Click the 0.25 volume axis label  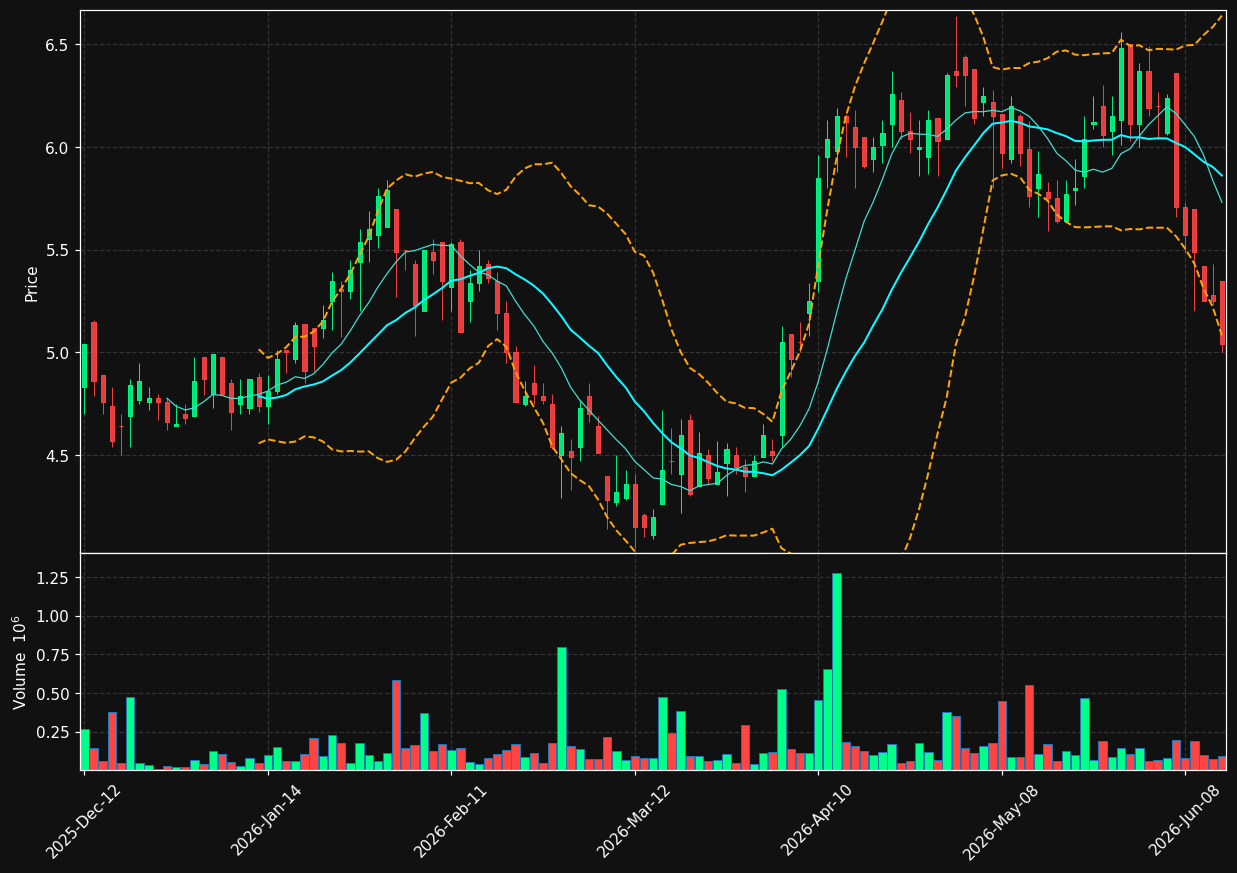(x=52, y=732)
